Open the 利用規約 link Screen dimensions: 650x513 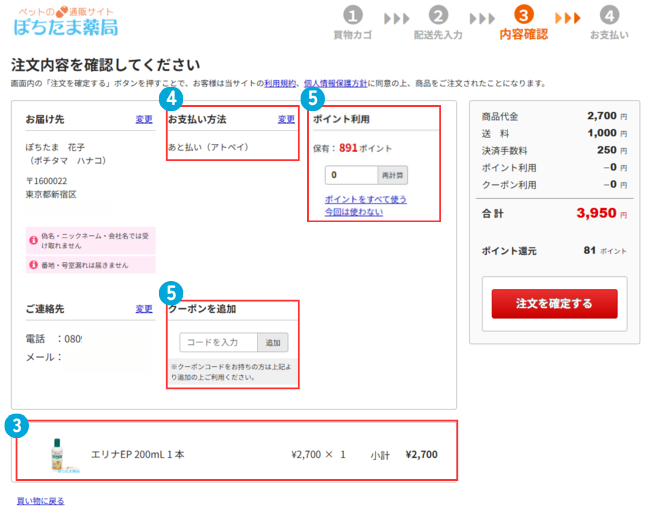pyautogui.click(x=281, y=83)
